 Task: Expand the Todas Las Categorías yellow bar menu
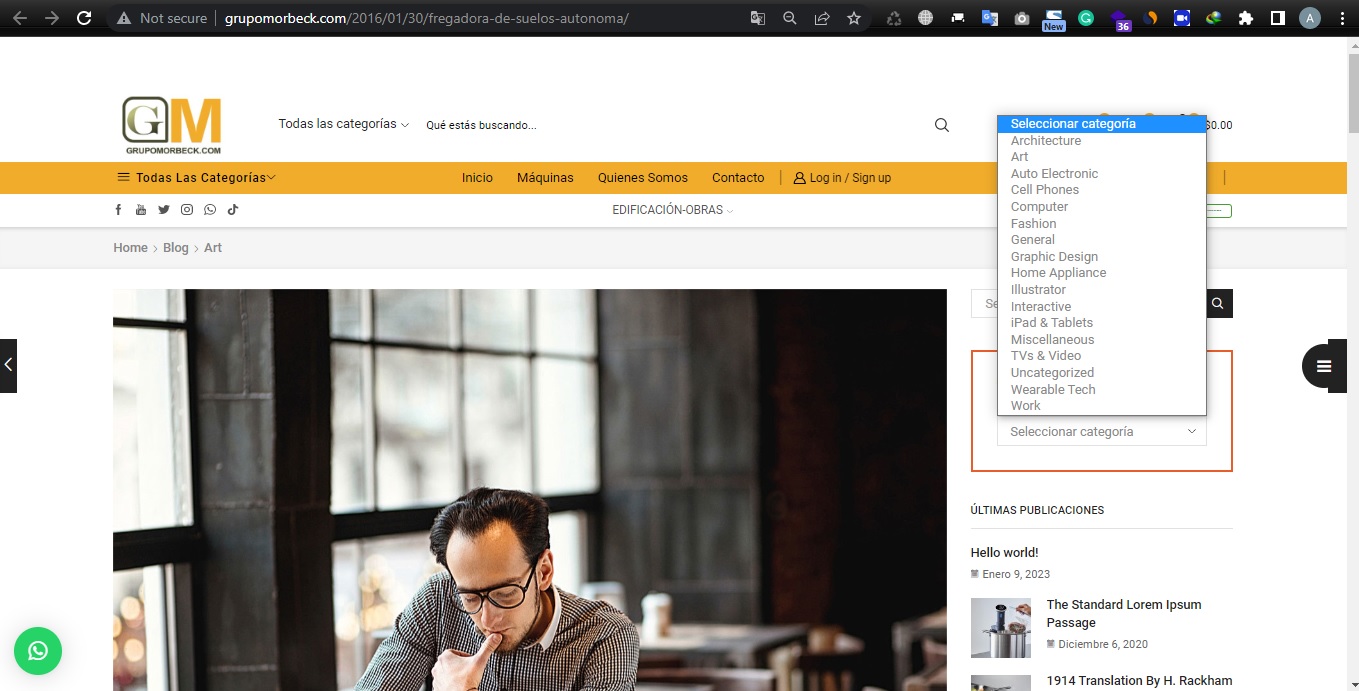[196, 178]
